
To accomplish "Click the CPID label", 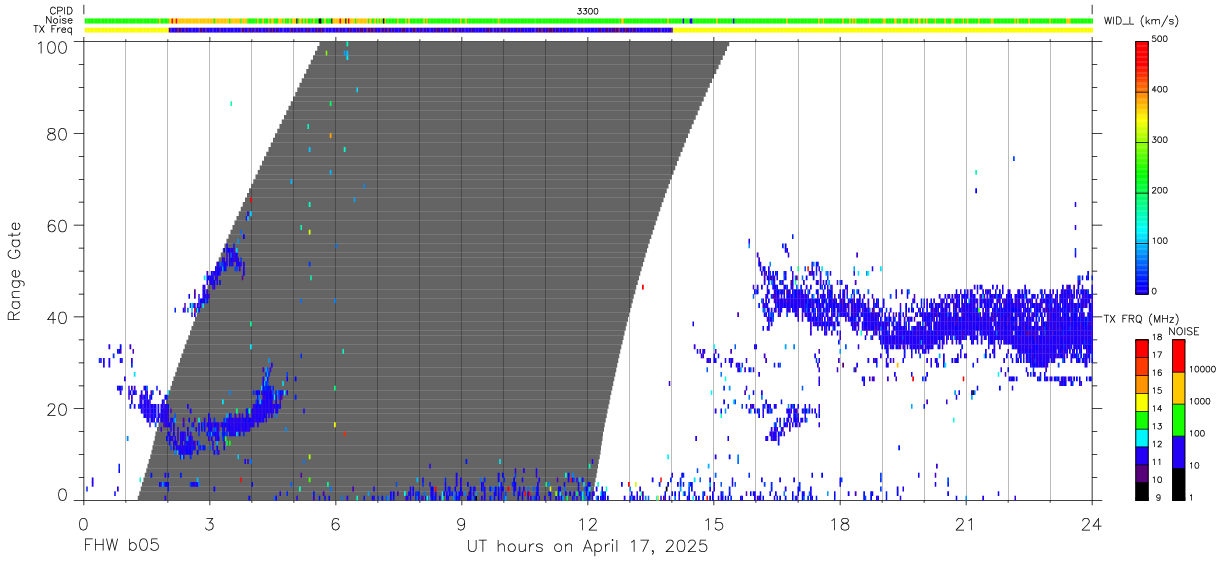I will click(61, 10).
